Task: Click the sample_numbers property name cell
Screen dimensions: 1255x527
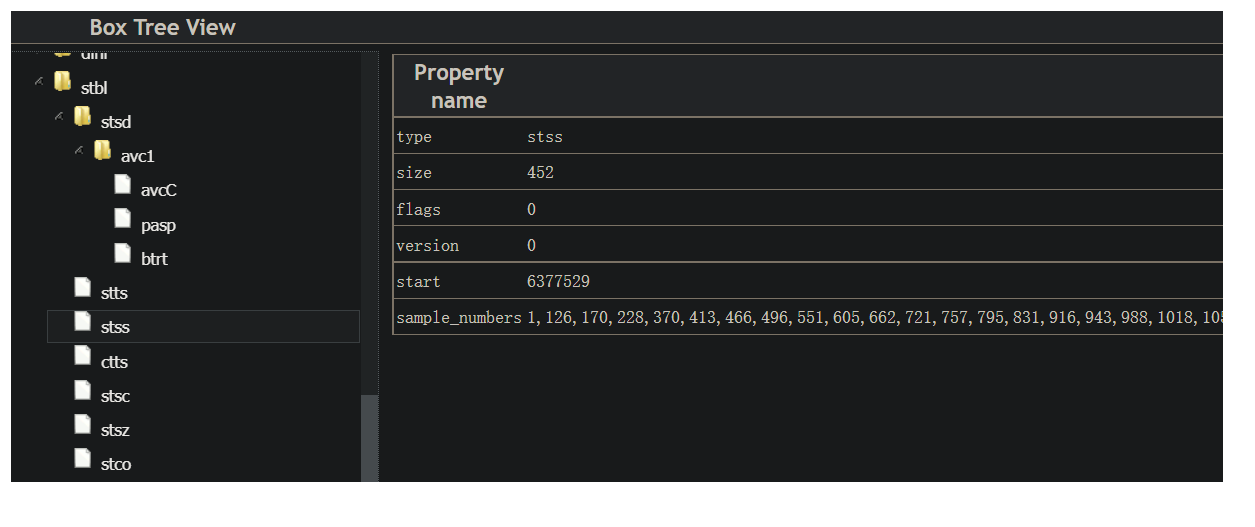Action: coord(459,317)
